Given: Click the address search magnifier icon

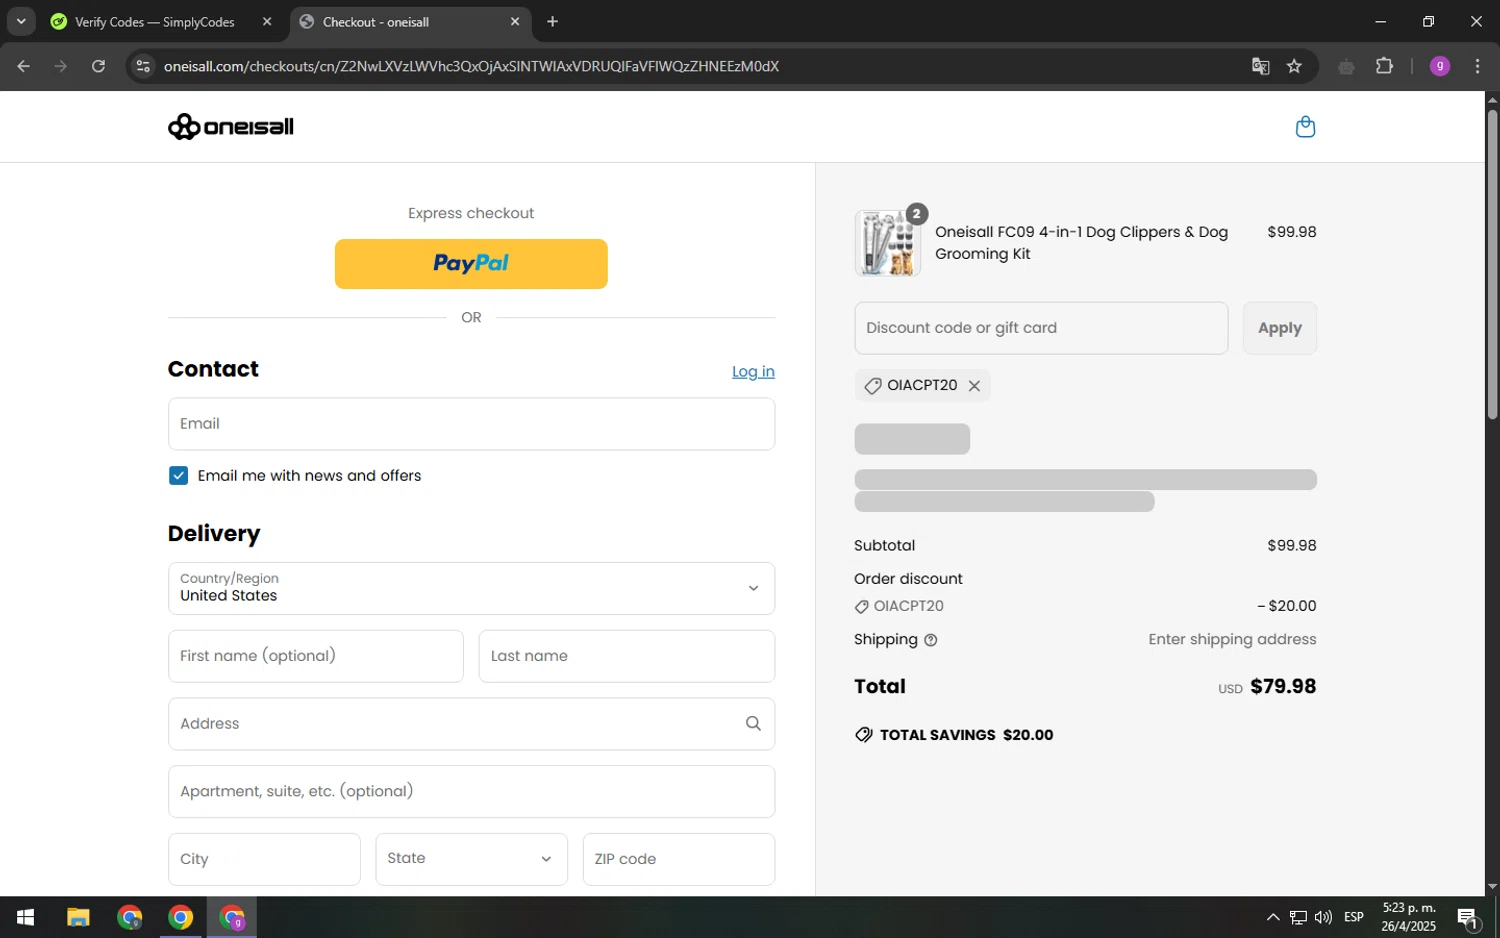Looking at the screenshot, I should click(753, 723).
